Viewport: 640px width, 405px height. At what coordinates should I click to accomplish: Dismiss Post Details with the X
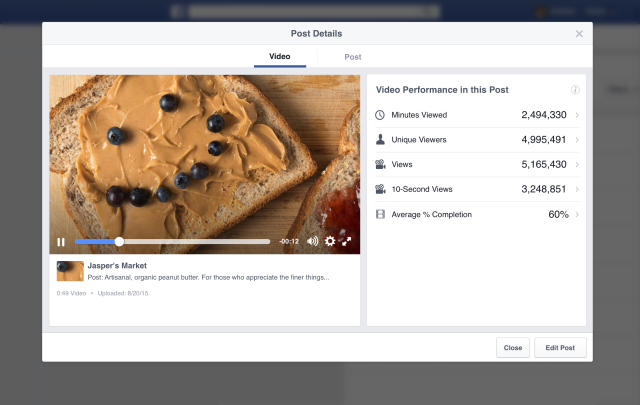pyautogui.click(x=579, y=33)
